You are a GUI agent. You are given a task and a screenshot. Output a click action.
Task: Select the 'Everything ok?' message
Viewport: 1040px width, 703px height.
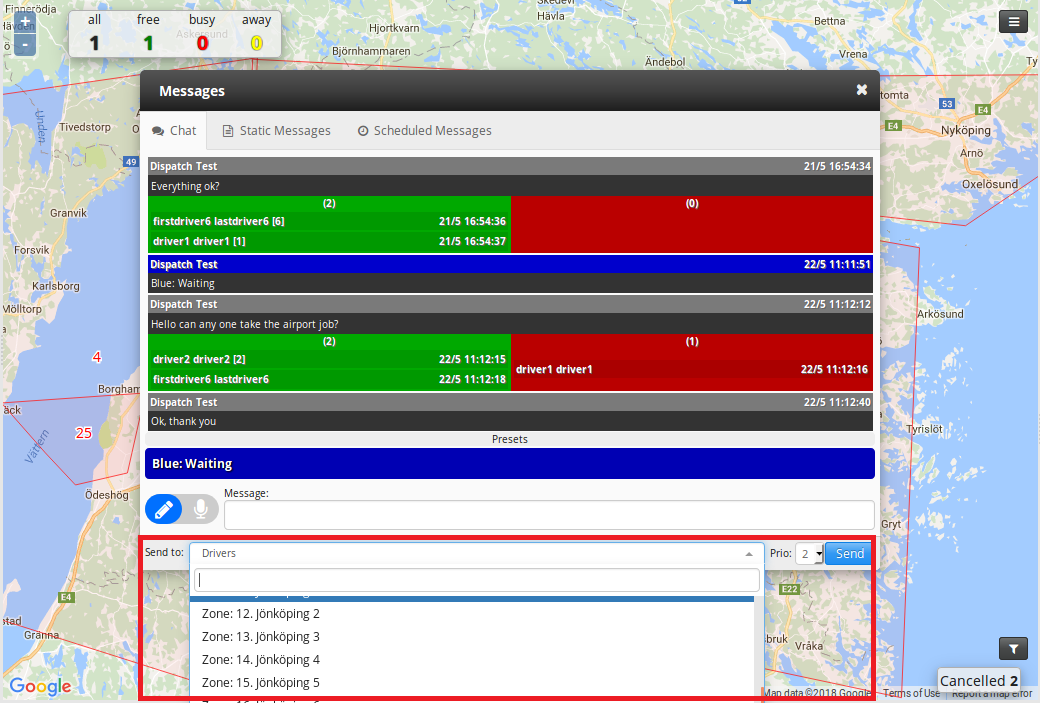[510, 186]
